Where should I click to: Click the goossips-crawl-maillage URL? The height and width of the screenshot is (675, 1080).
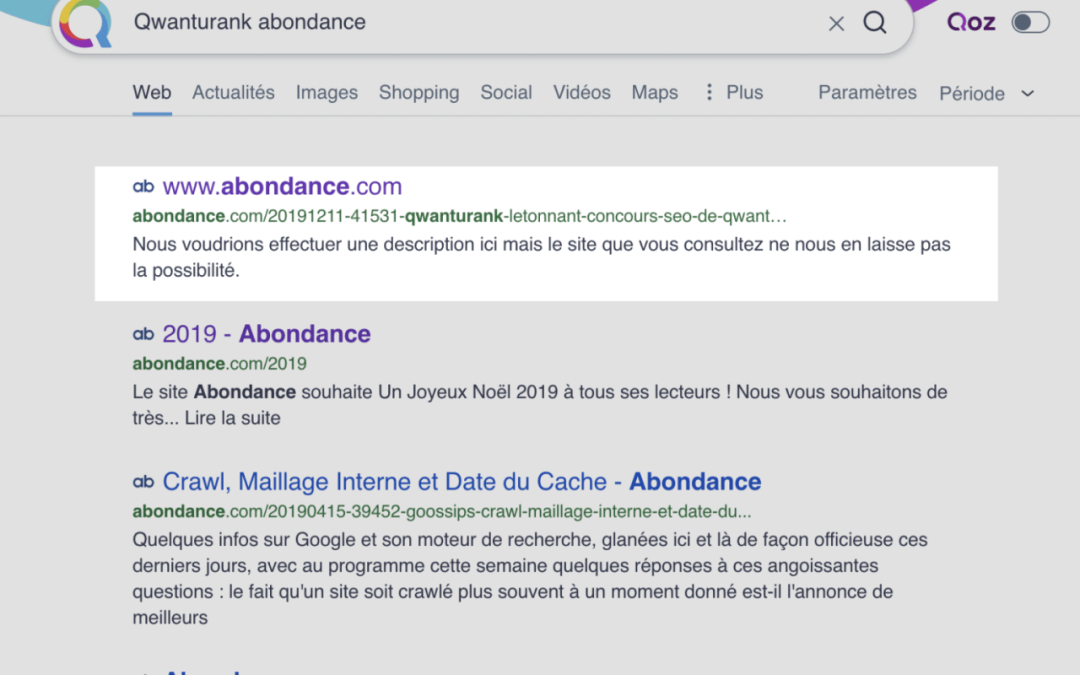(442, 512)
